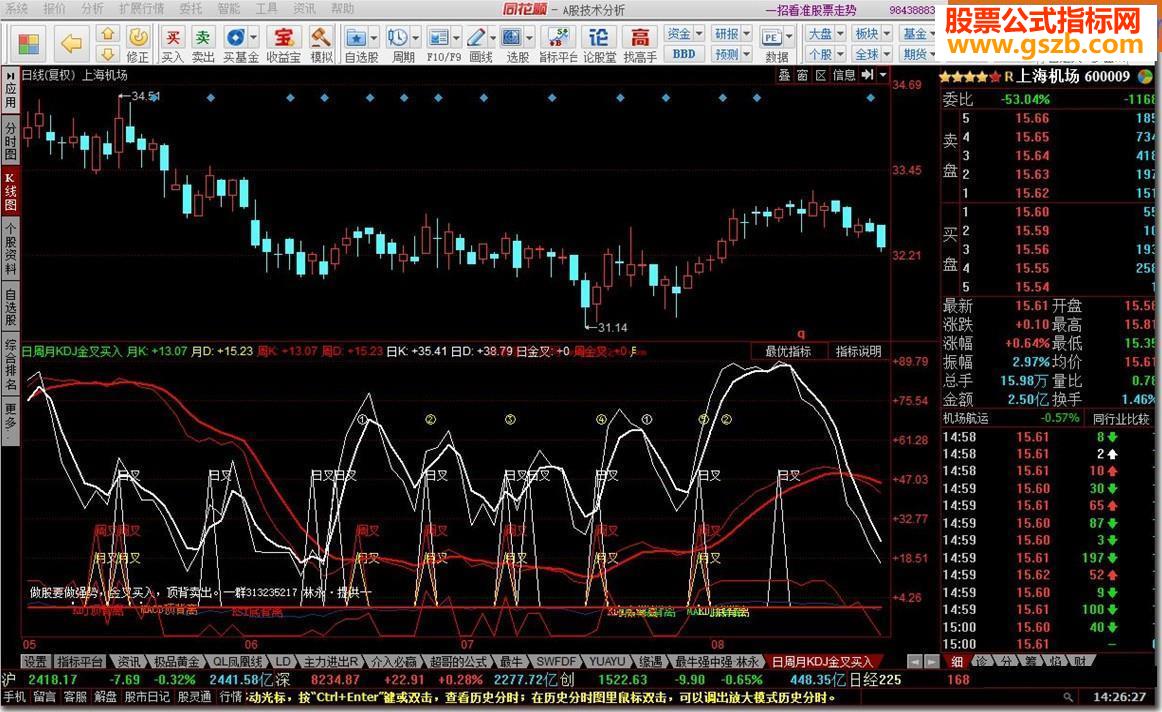
Task: Open 一招看准股票走势 banner link
Action: (x=811, y=10)
